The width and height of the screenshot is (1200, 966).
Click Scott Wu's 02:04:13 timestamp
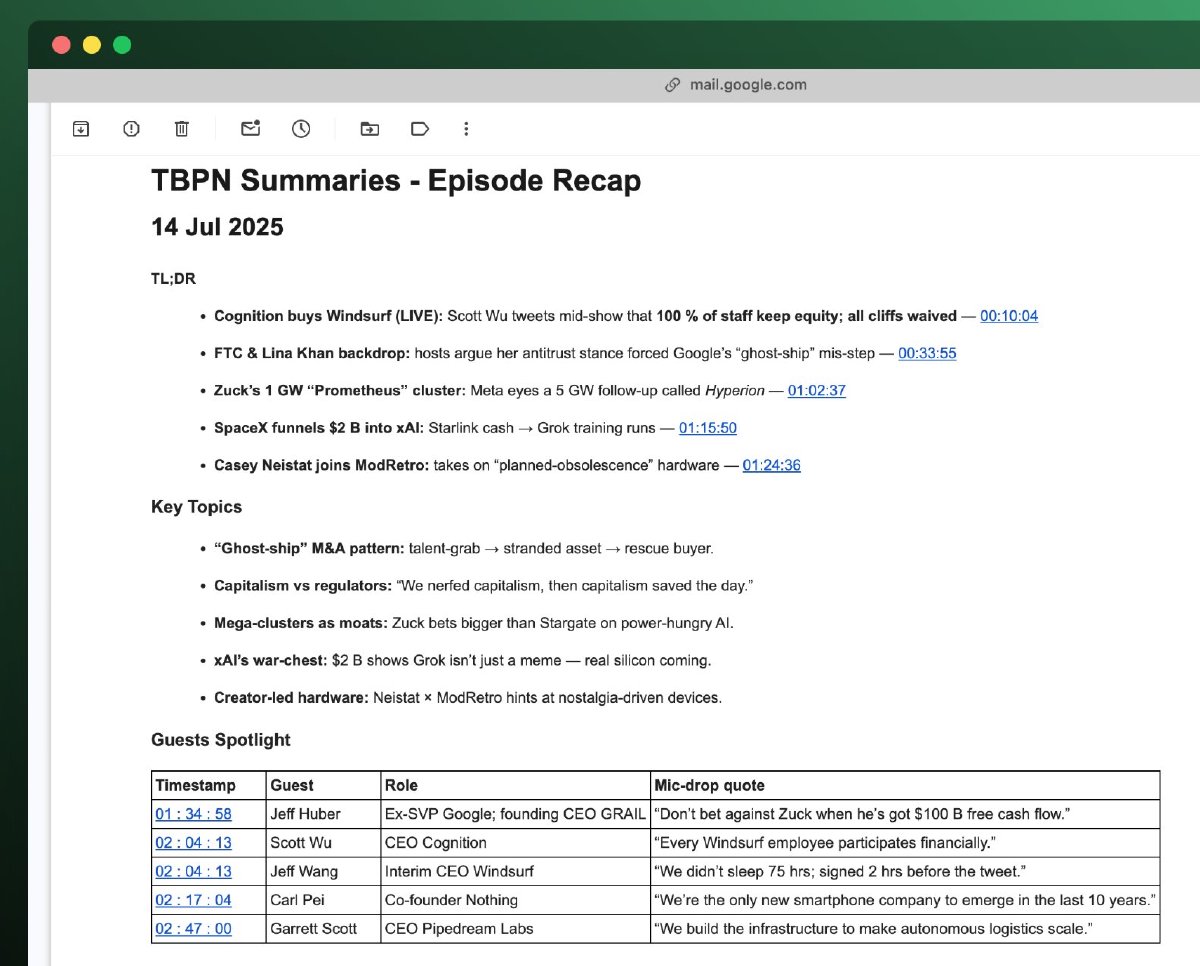click(x=191, y=843)
